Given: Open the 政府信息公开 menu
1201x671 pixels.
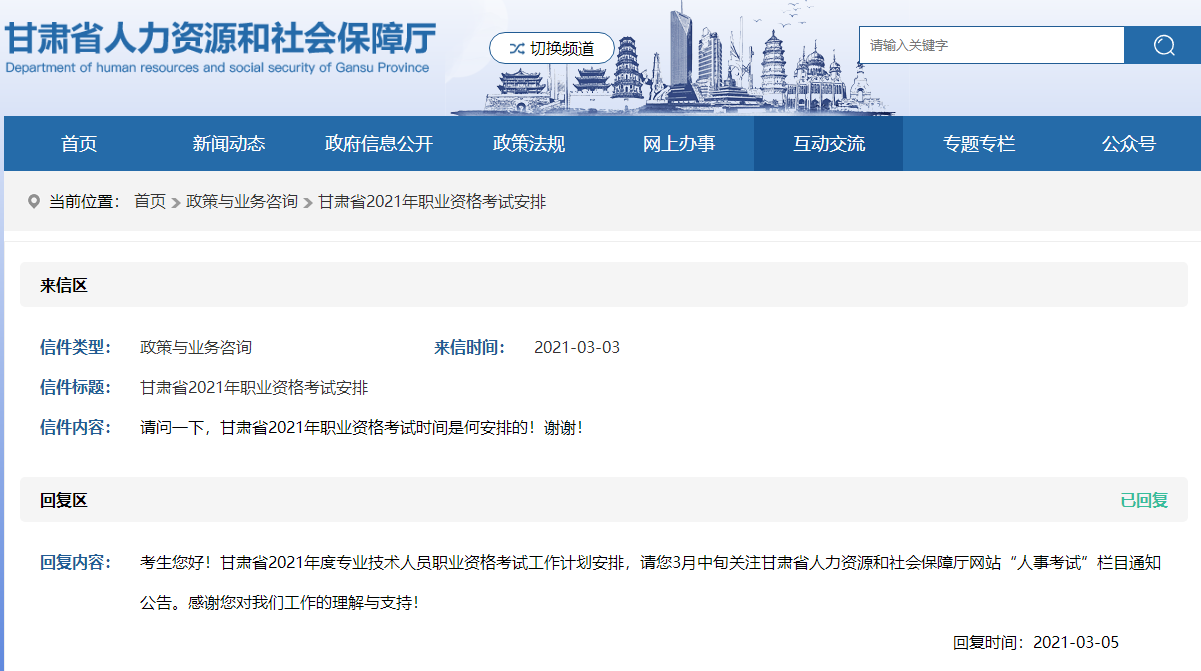Looking at the screenshot, I should (378, 143).
